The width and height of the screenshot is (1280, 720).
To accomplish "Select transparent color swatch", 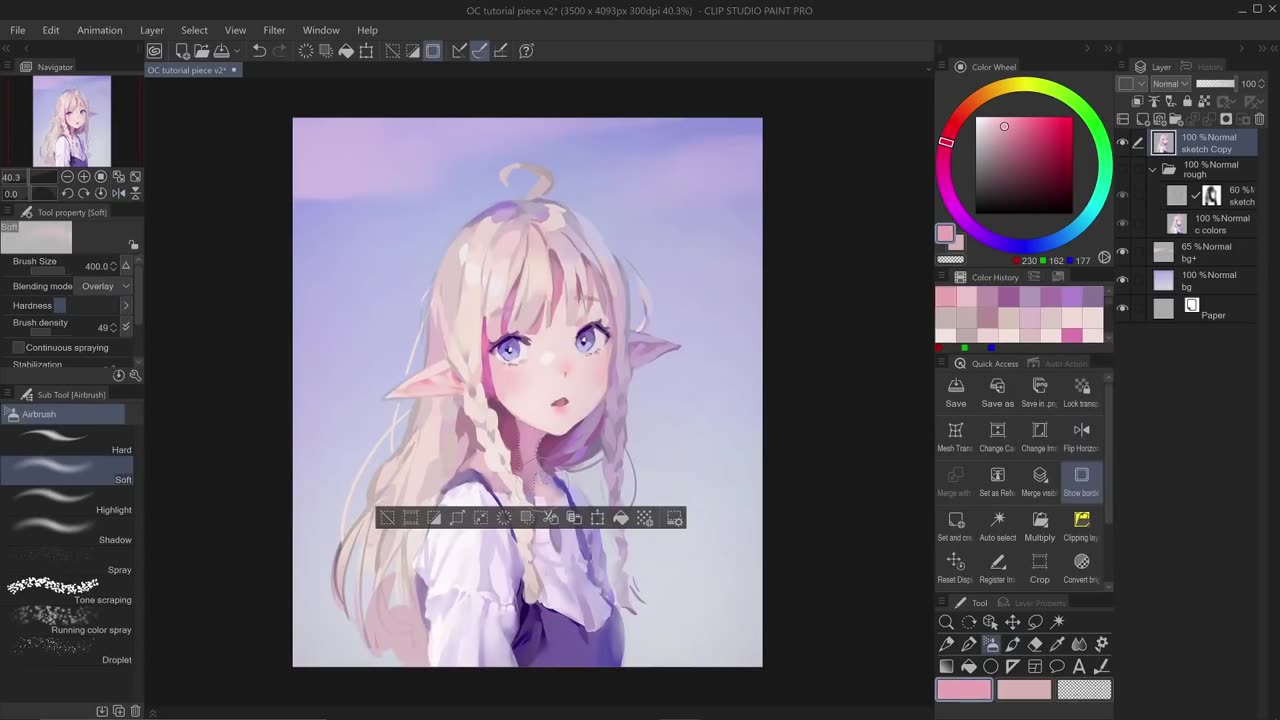I will (1084, 689).
